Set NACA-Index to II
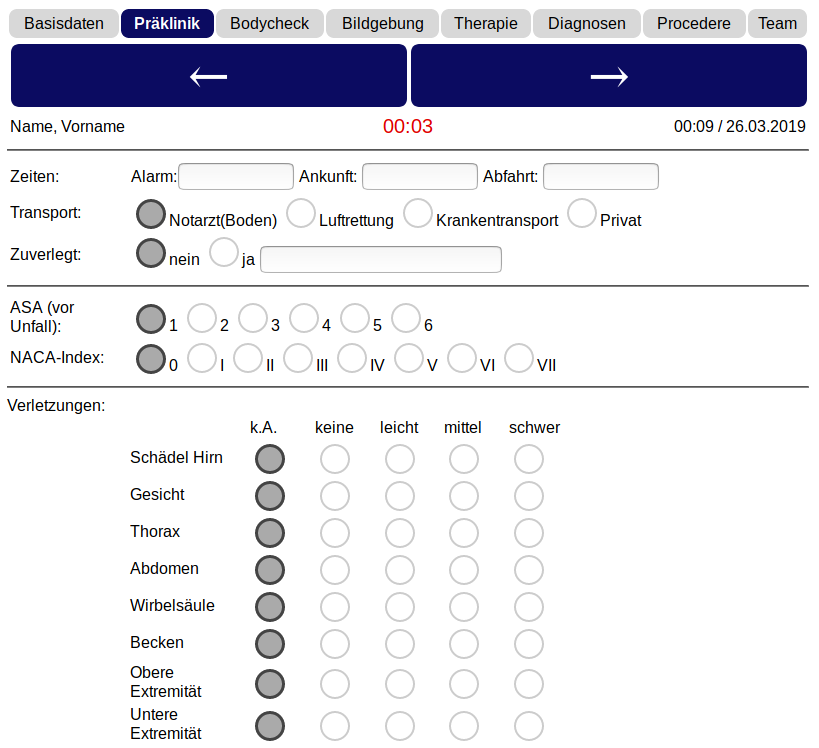The height and width of the screenshot is (748, 819). (x=248, y=358)
